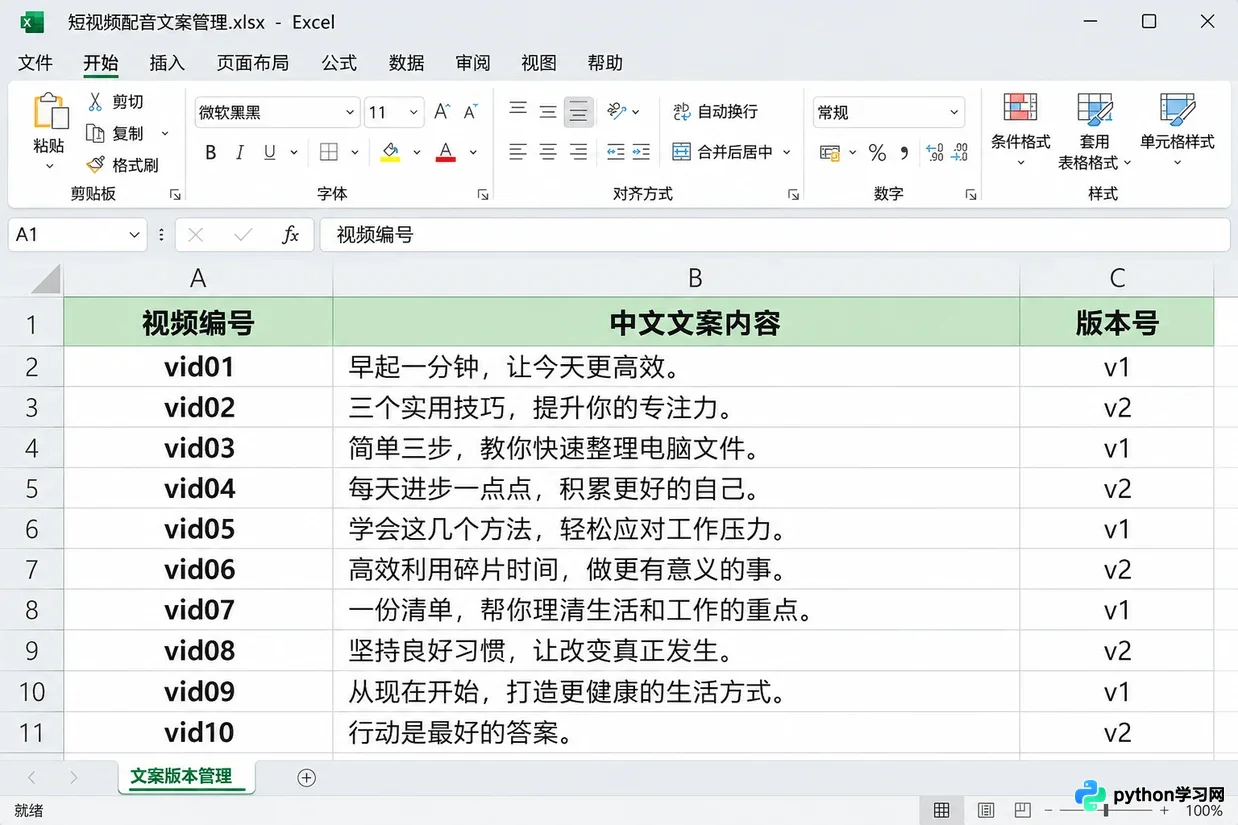Viewport: 1238px width, 825px height.
Task: Click the Name Box A1
Action: coord(77,235)
